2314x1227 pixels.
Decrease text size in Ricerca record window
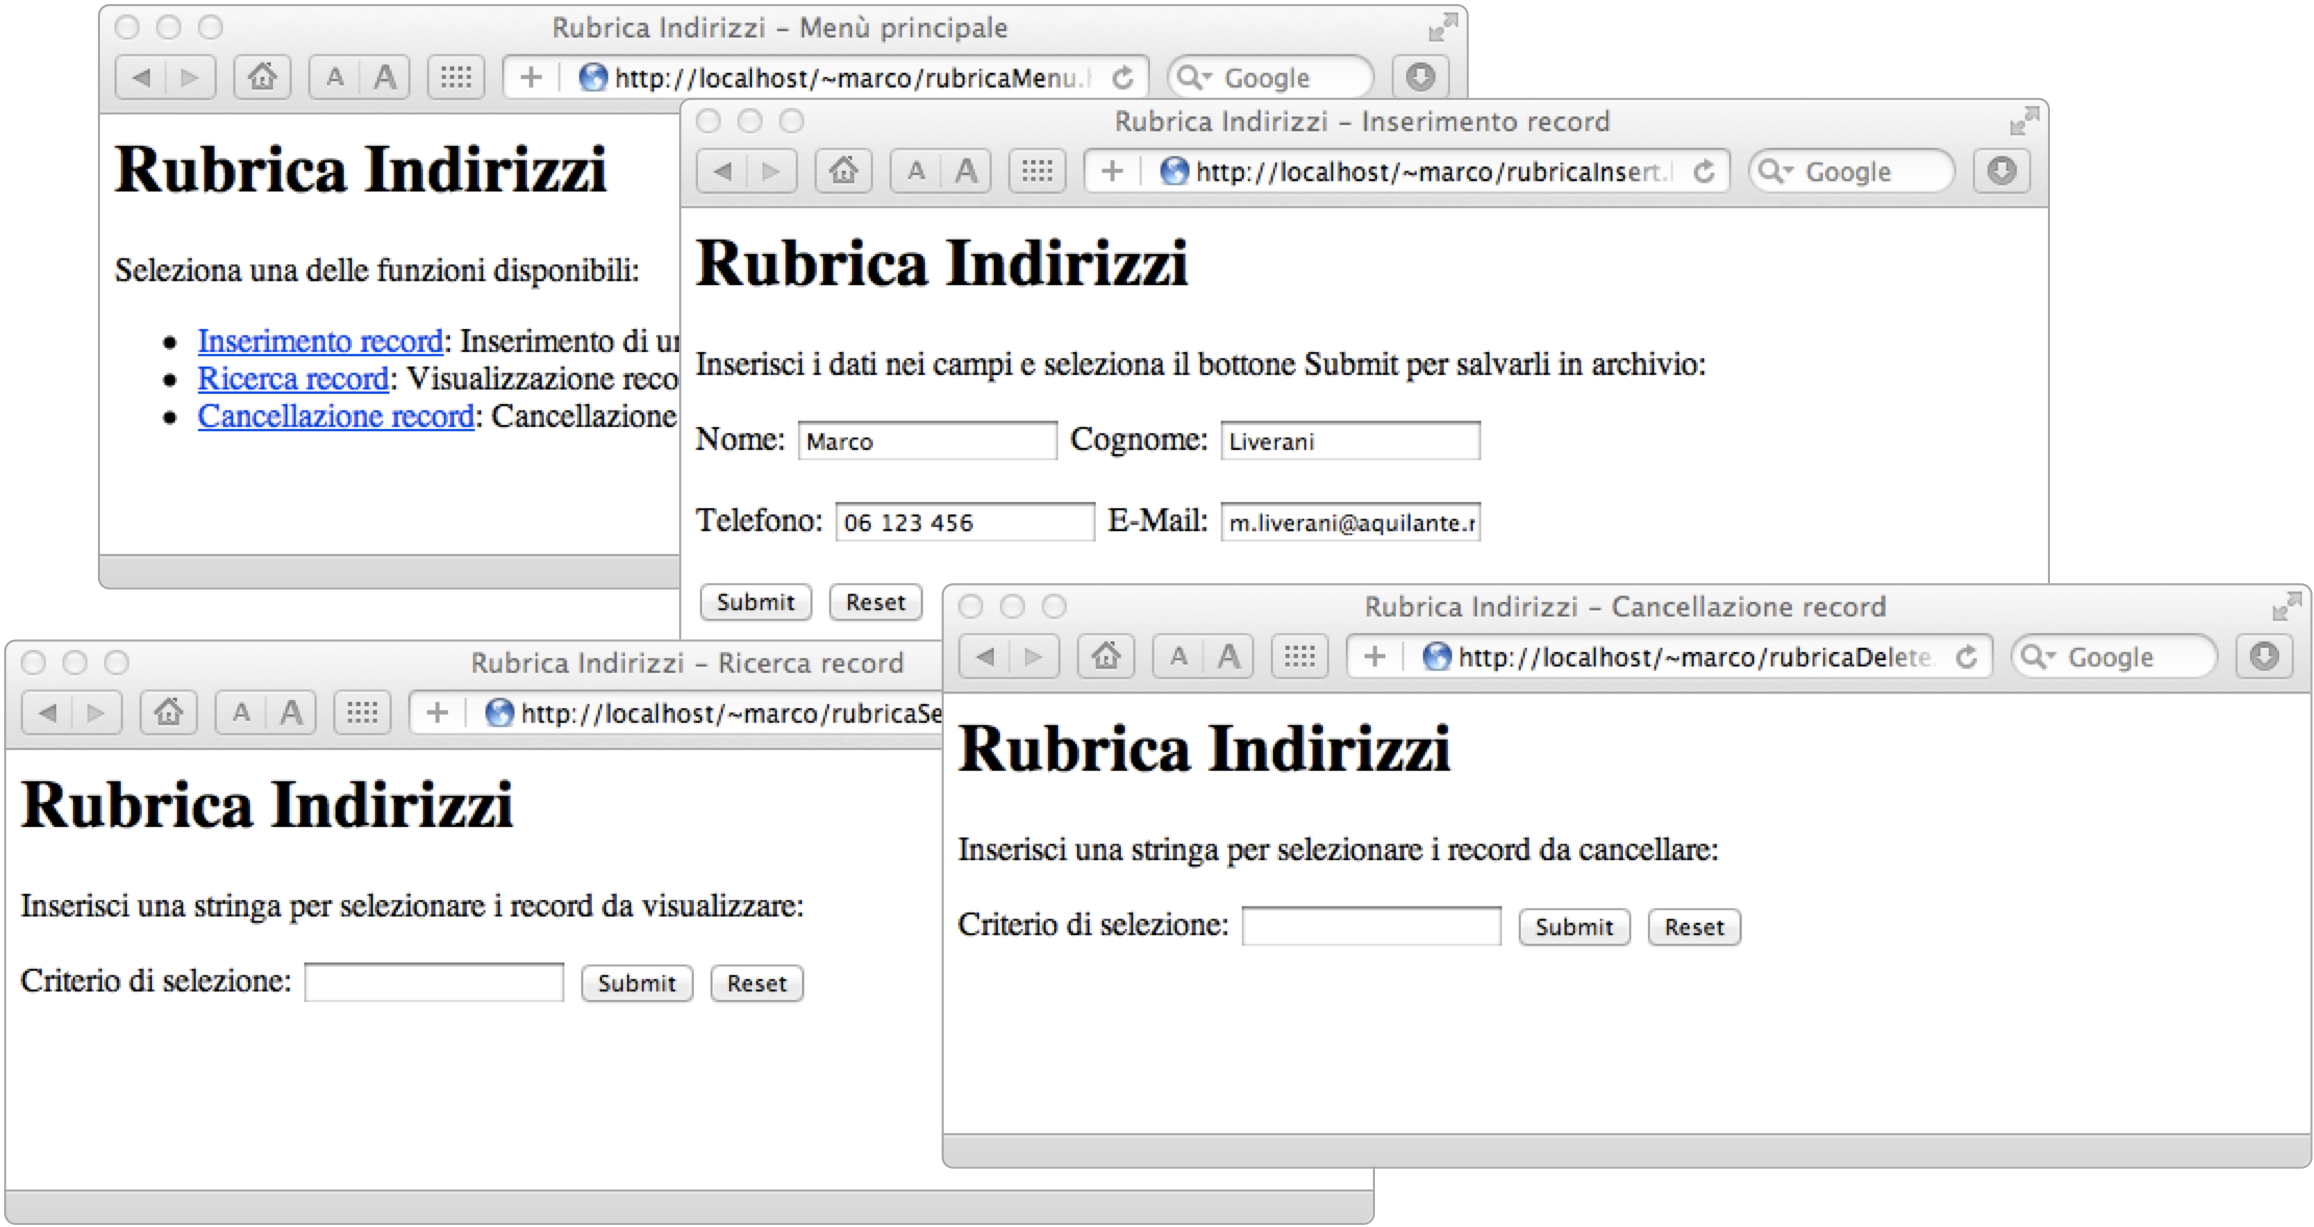(x=241, y=713)
